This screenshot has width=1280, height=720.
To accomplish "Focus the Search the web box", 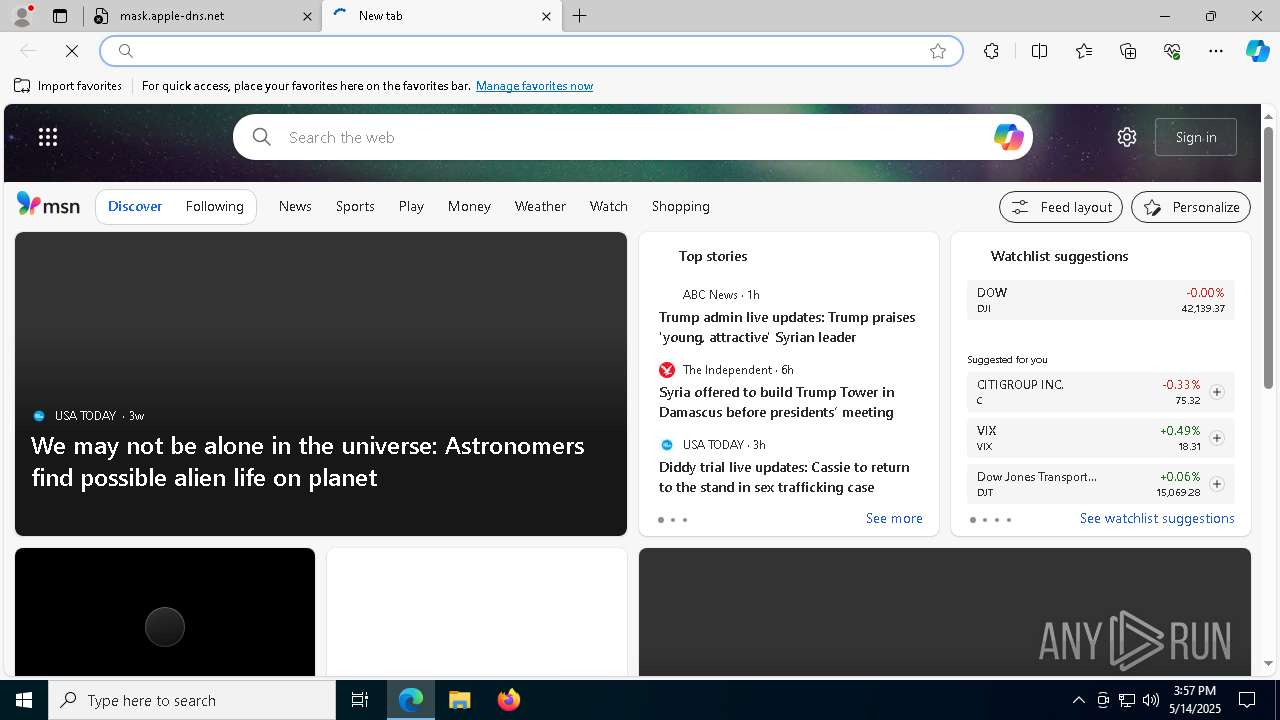I will pyautogui.click(x=632, y=137).
